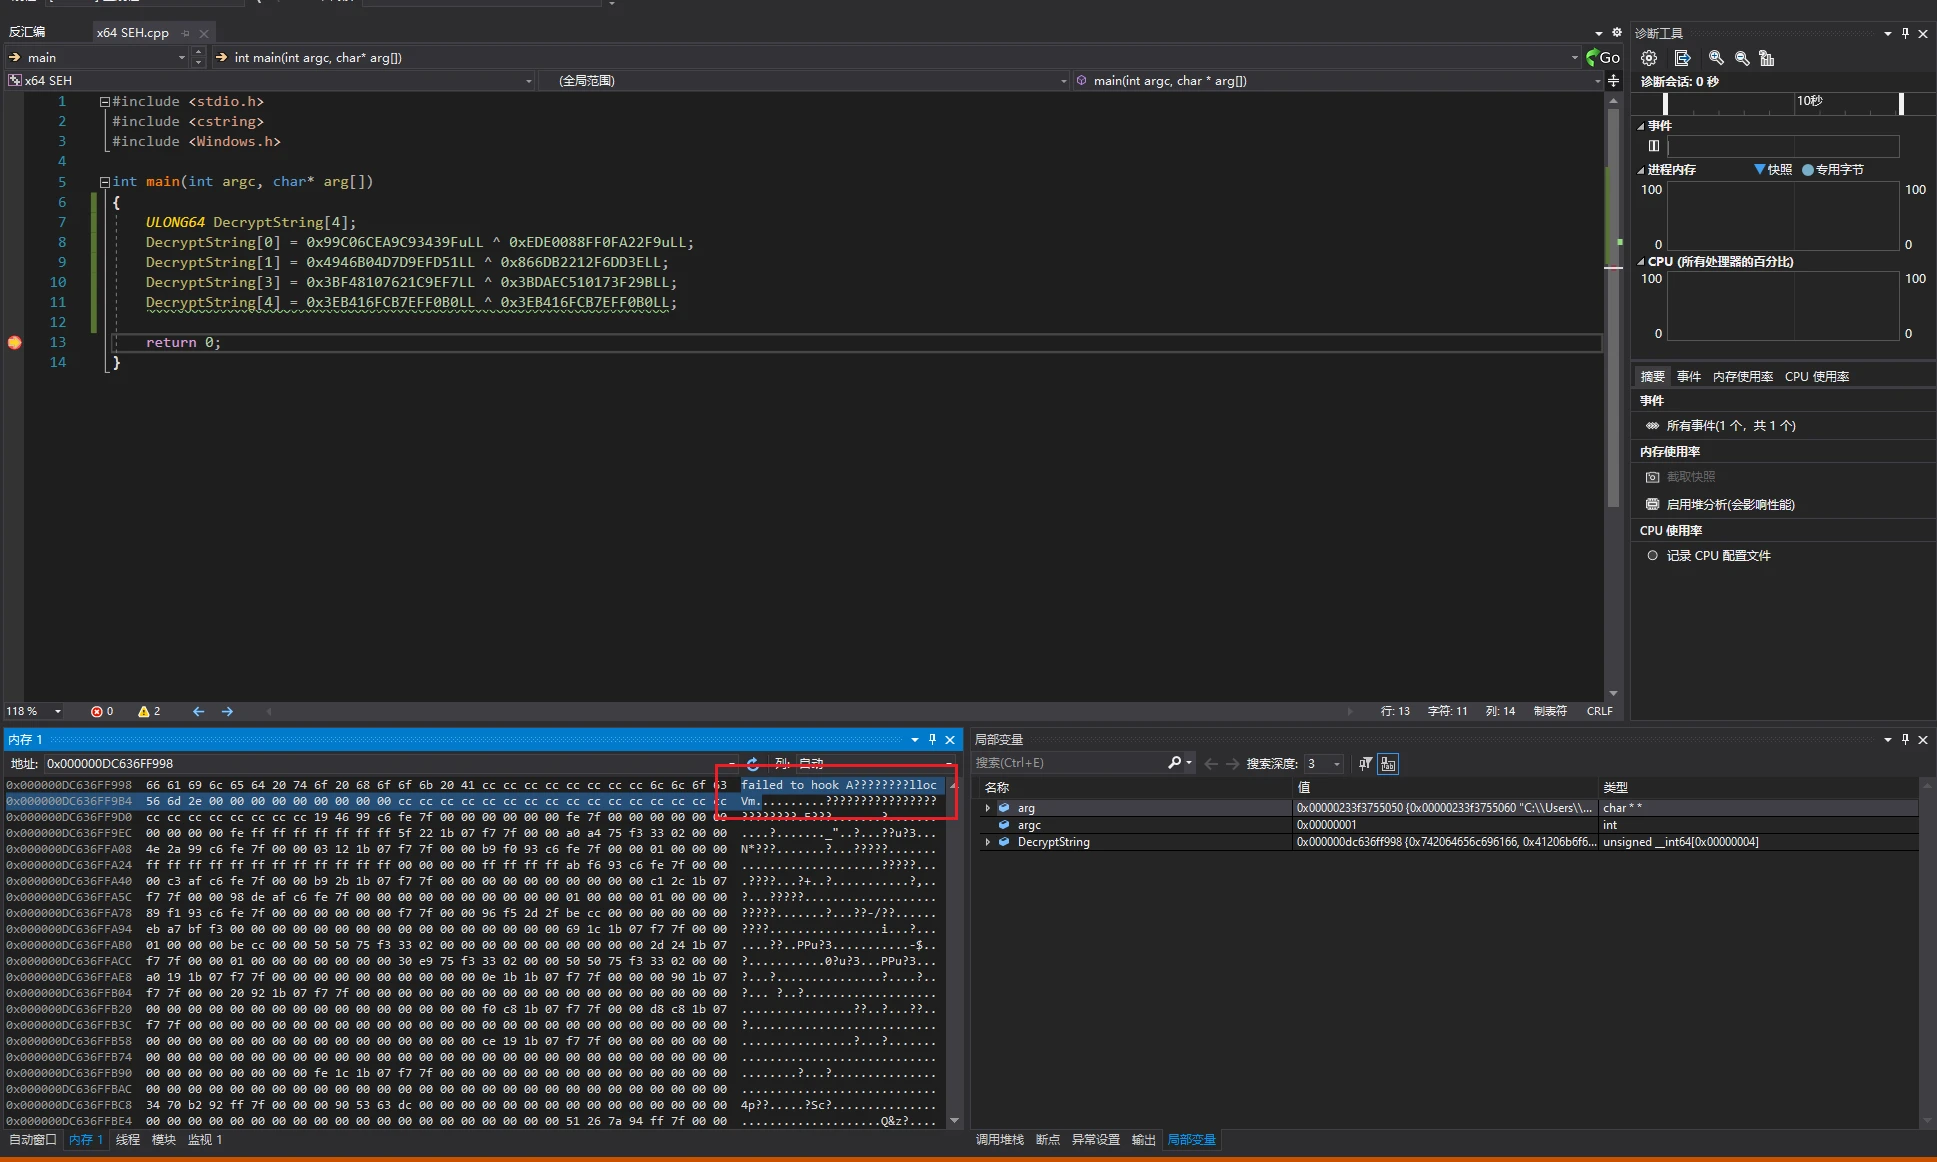Open diagnostic tools settings gear

(x=1649, y=58)
